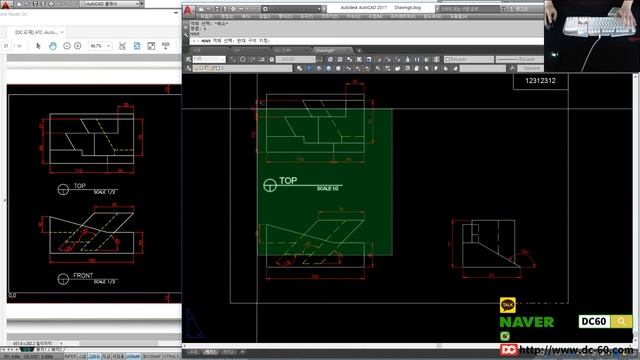Screen dimensions: 640x360
Task: Close the [DC교육] document tab in Reader
Action: pyautogui.click(x=62, y=32)
